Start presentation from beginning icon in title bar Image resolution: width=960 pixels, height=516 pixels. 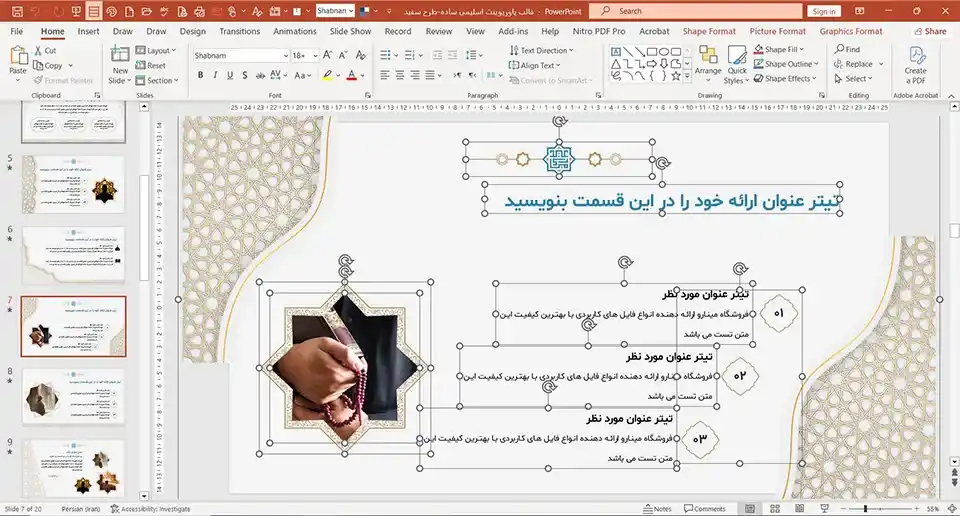[76, 11]
